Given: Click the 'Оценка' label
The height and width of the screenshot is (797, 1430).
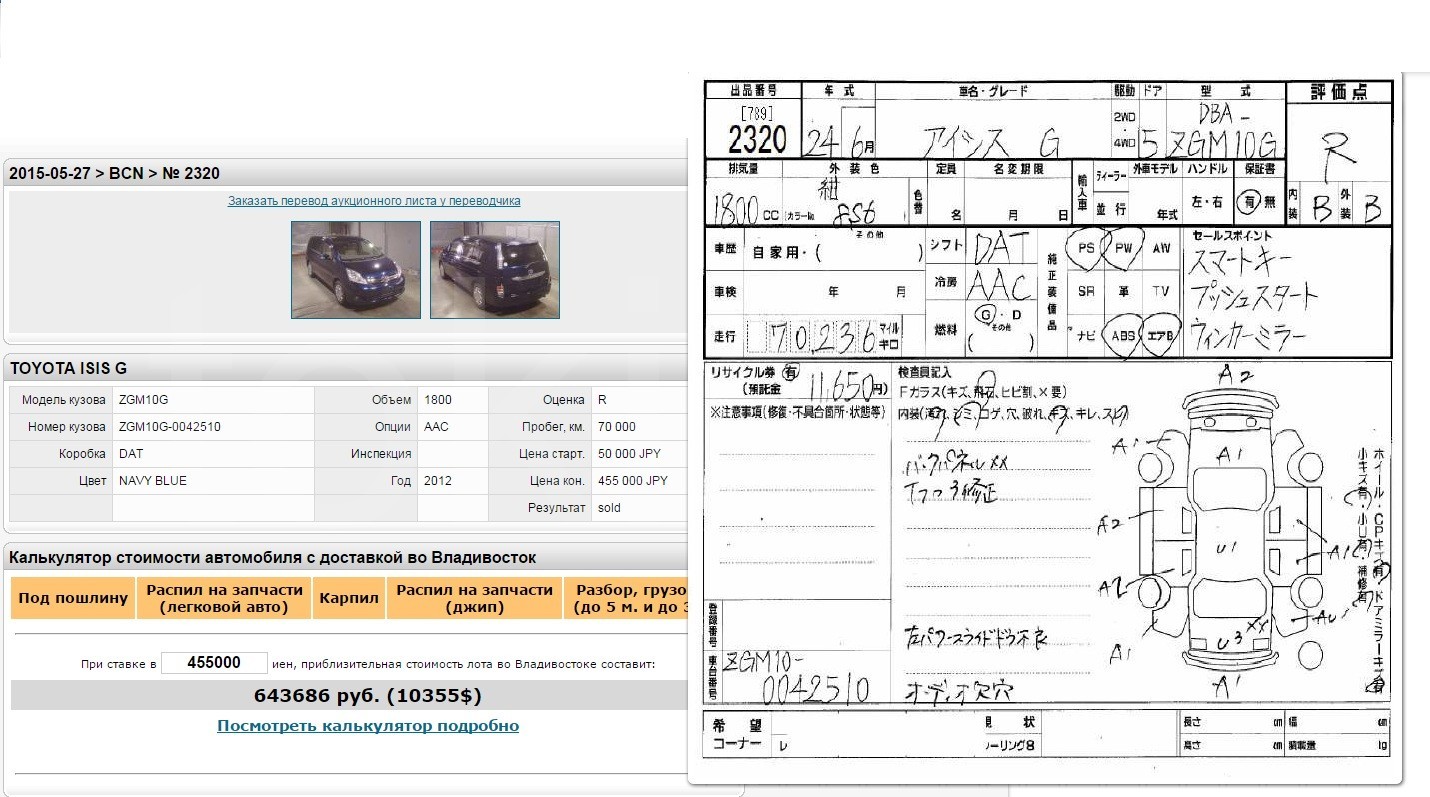Looking at the screenshot, I should pos(563,400).
